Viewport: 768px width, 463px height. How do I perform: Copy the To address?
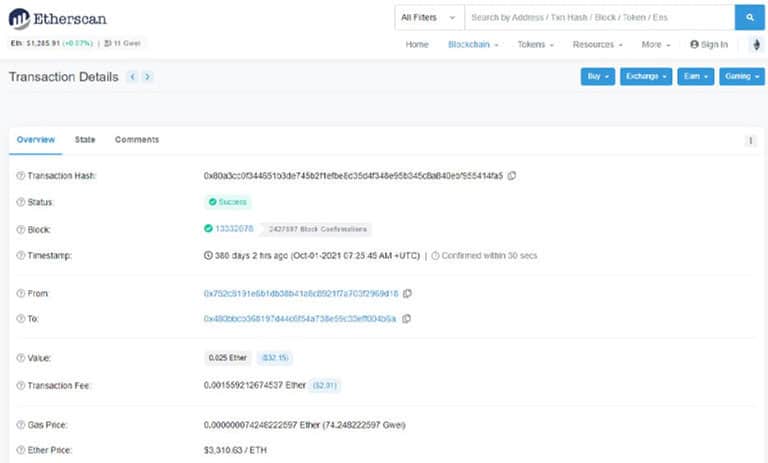pyautogui.click(x=406, y=318)
